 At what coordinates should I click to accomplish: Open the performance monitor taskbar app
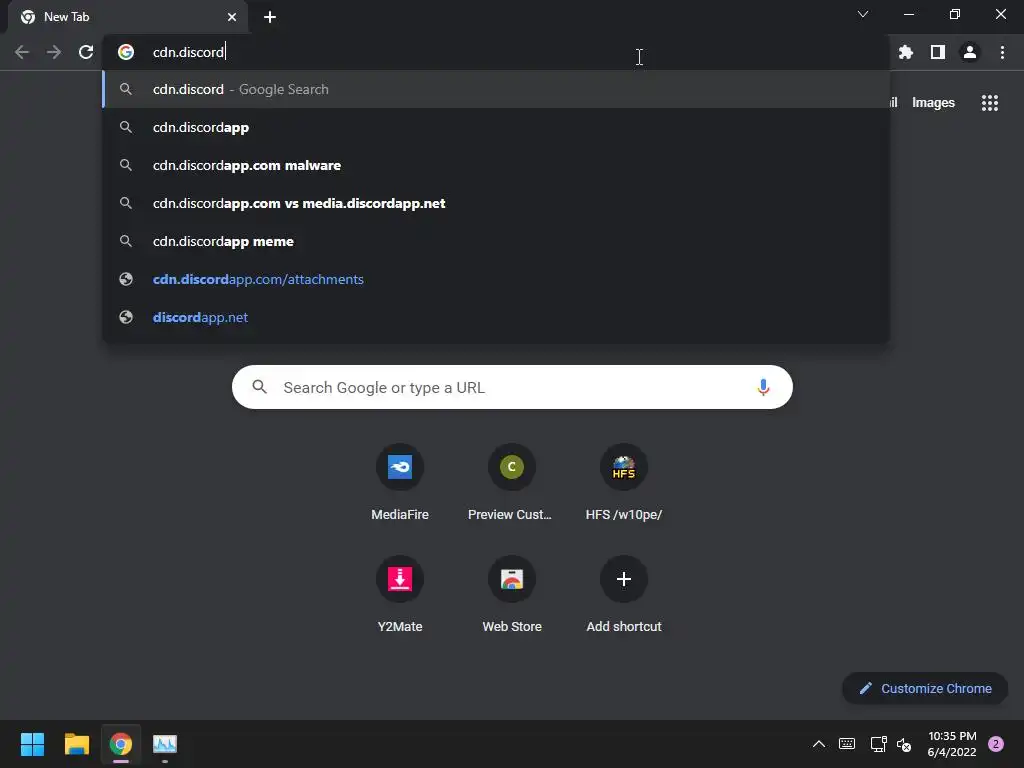click(x=165, y=744)
